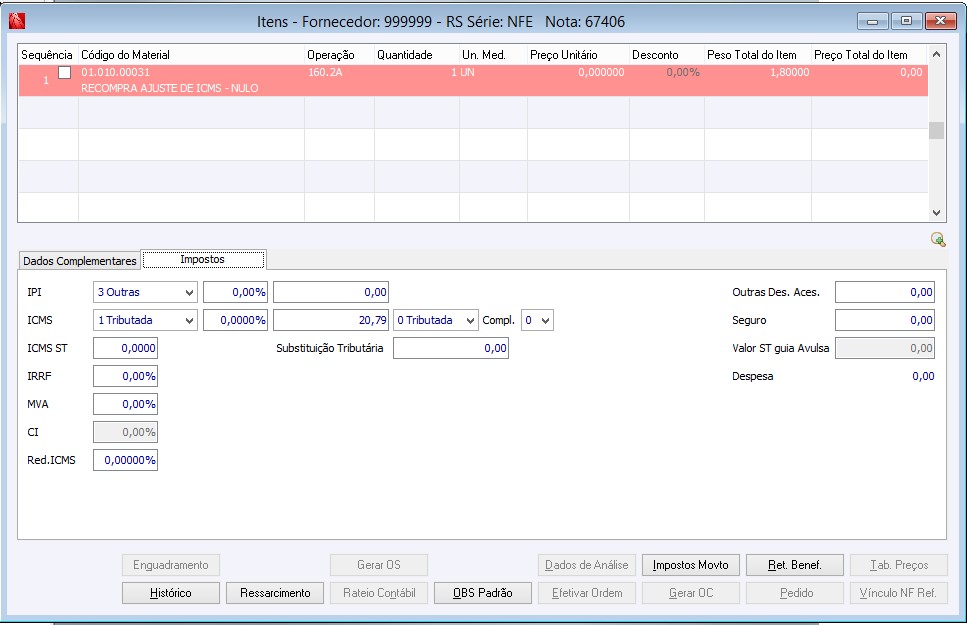Screen dimensions: 967x626
Task: Click the Preço Total do Item header
Action: tap(870, 55)
